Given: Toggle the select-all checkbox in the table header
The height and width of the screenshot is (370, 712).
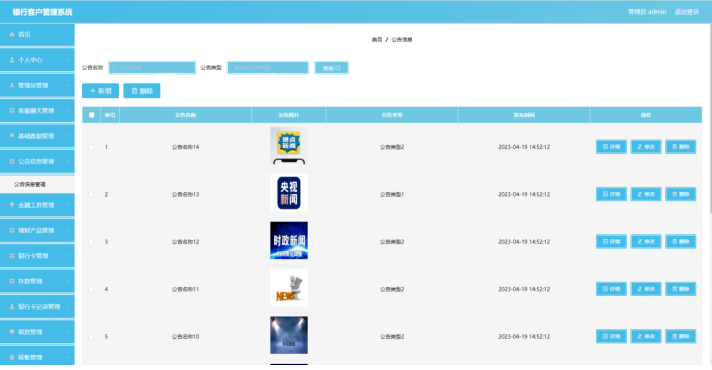Looking at the screenshot, I should point(91,115).
